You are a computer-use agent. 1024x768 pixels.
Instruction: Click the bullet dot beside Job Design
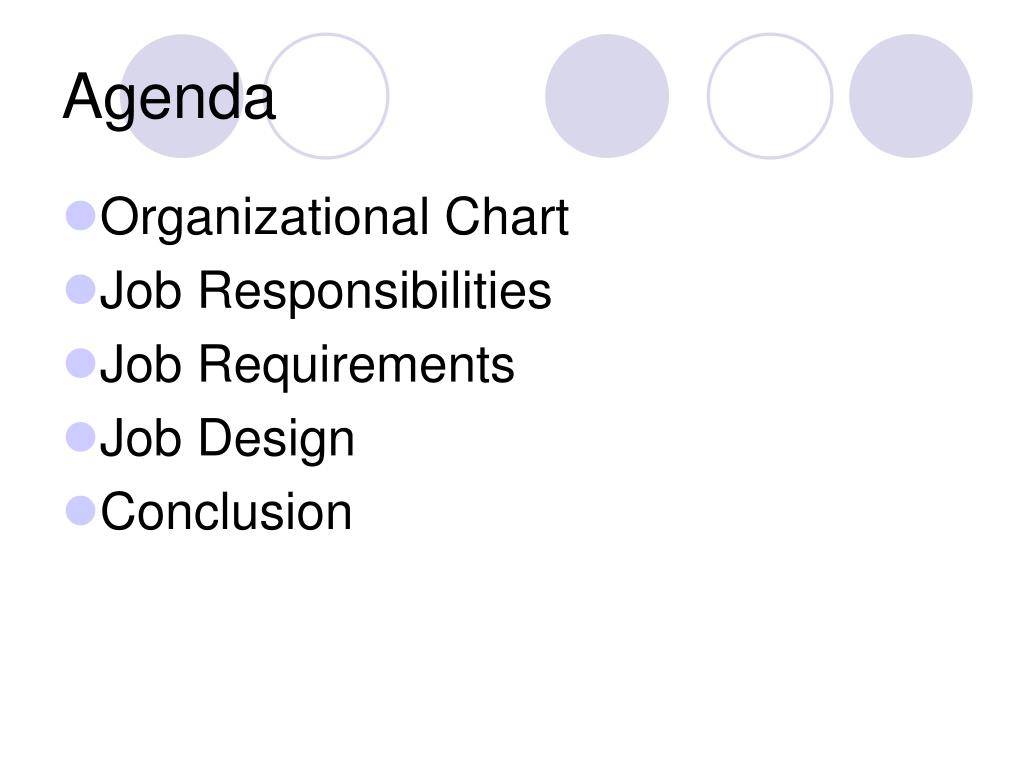(x=81, y=437)
